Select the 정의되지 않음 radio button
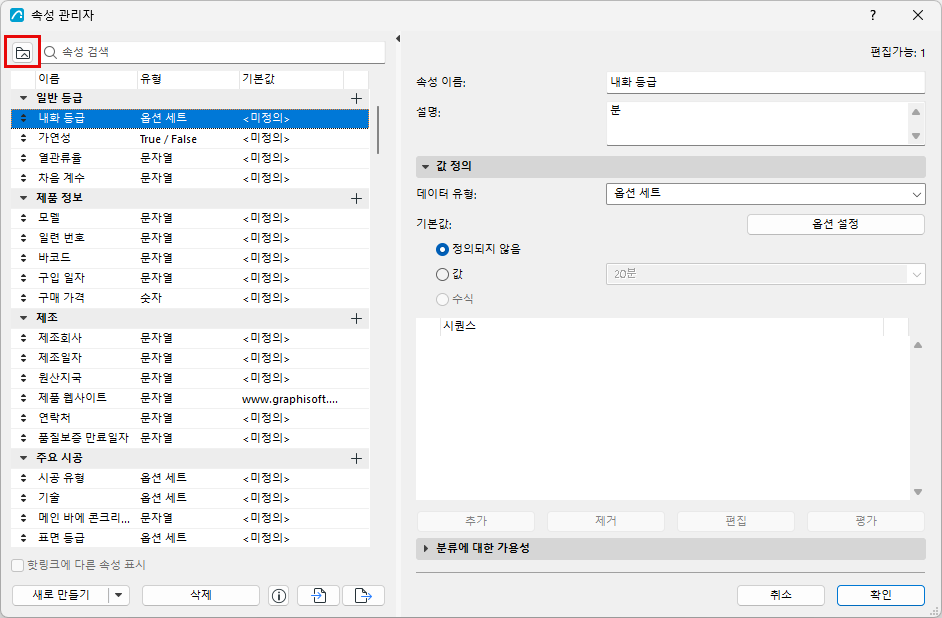Screen dimensions: 942x618 442,249
